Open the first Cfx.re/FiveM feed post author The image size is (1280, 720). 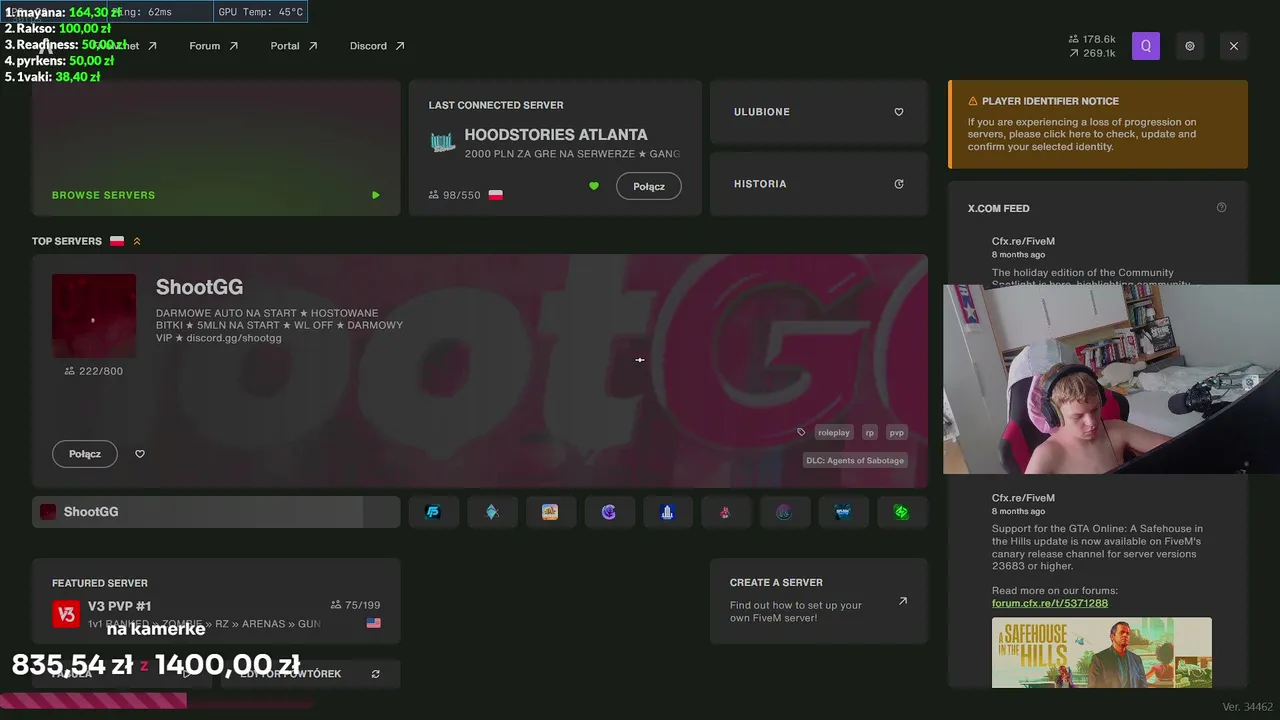coord(1023,241)
